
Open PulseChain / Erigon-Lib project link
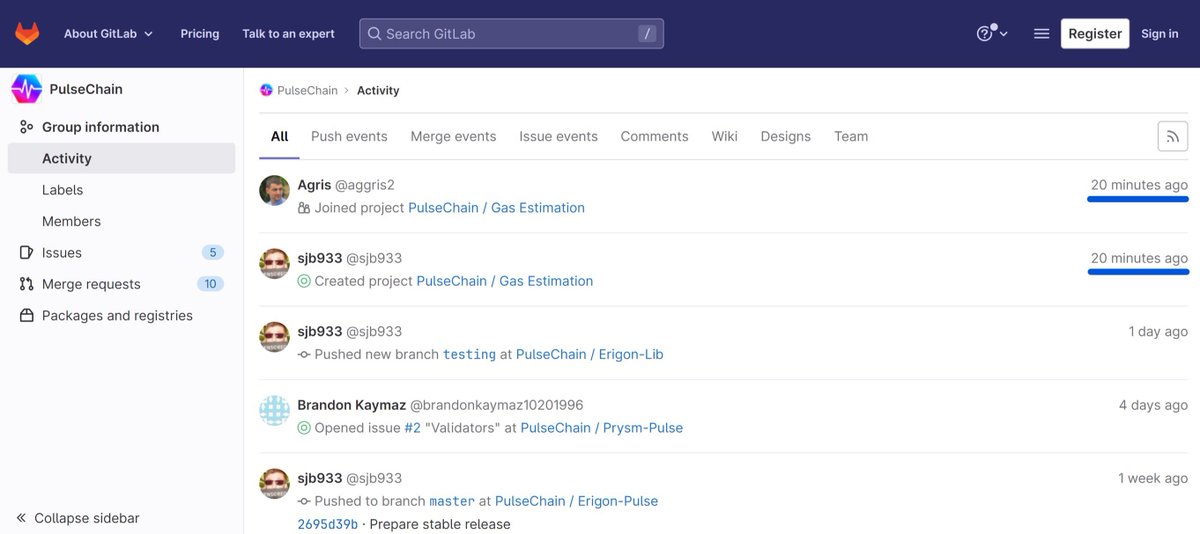[x=589, y=355]
